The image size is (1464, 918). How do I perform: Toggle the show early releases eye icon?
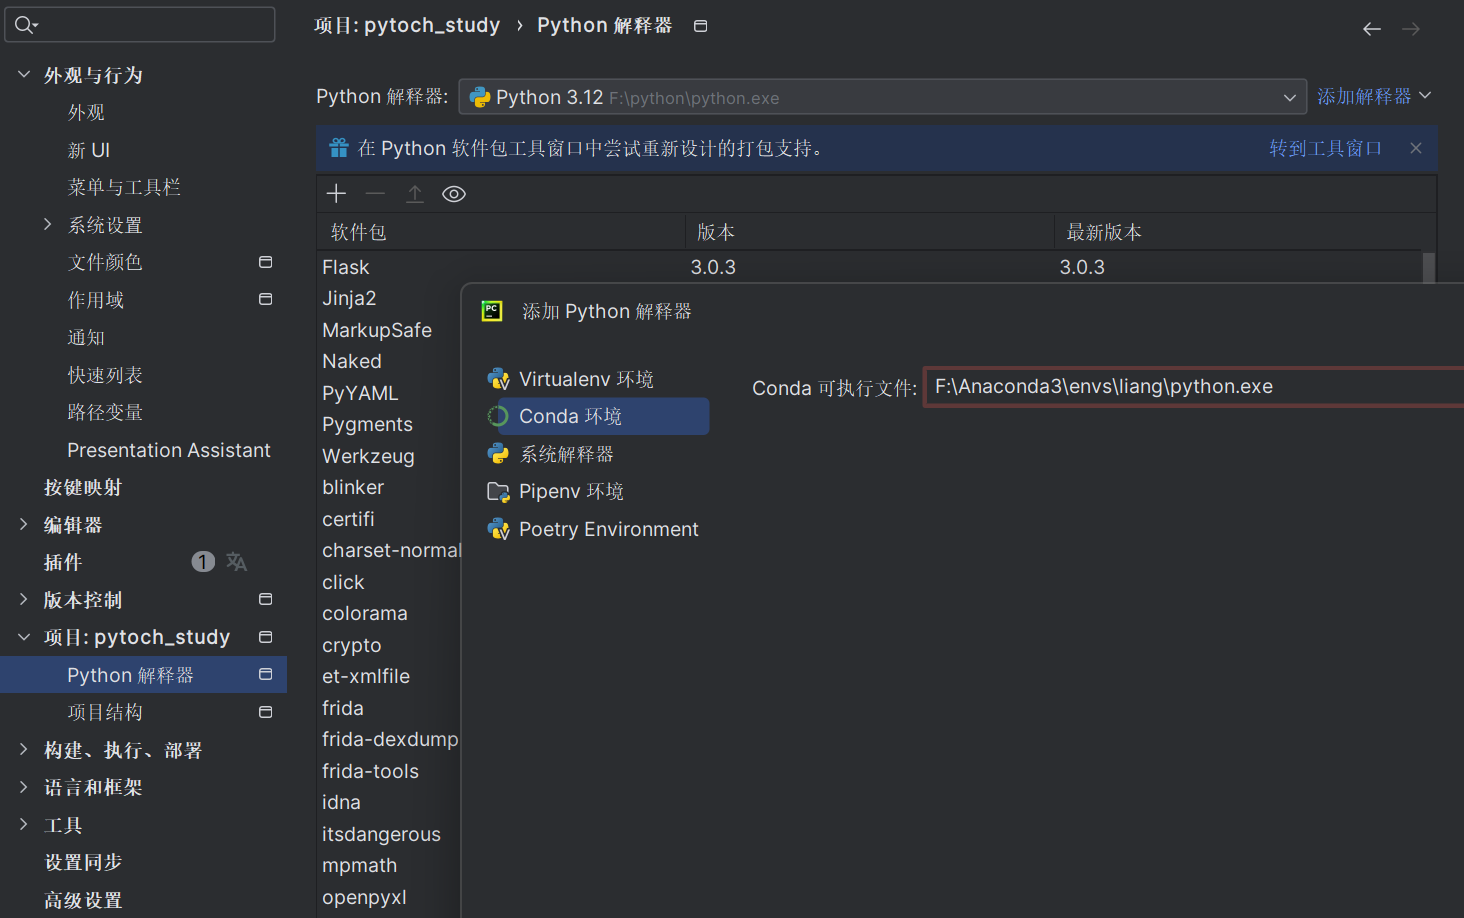[x=454, y=194]
